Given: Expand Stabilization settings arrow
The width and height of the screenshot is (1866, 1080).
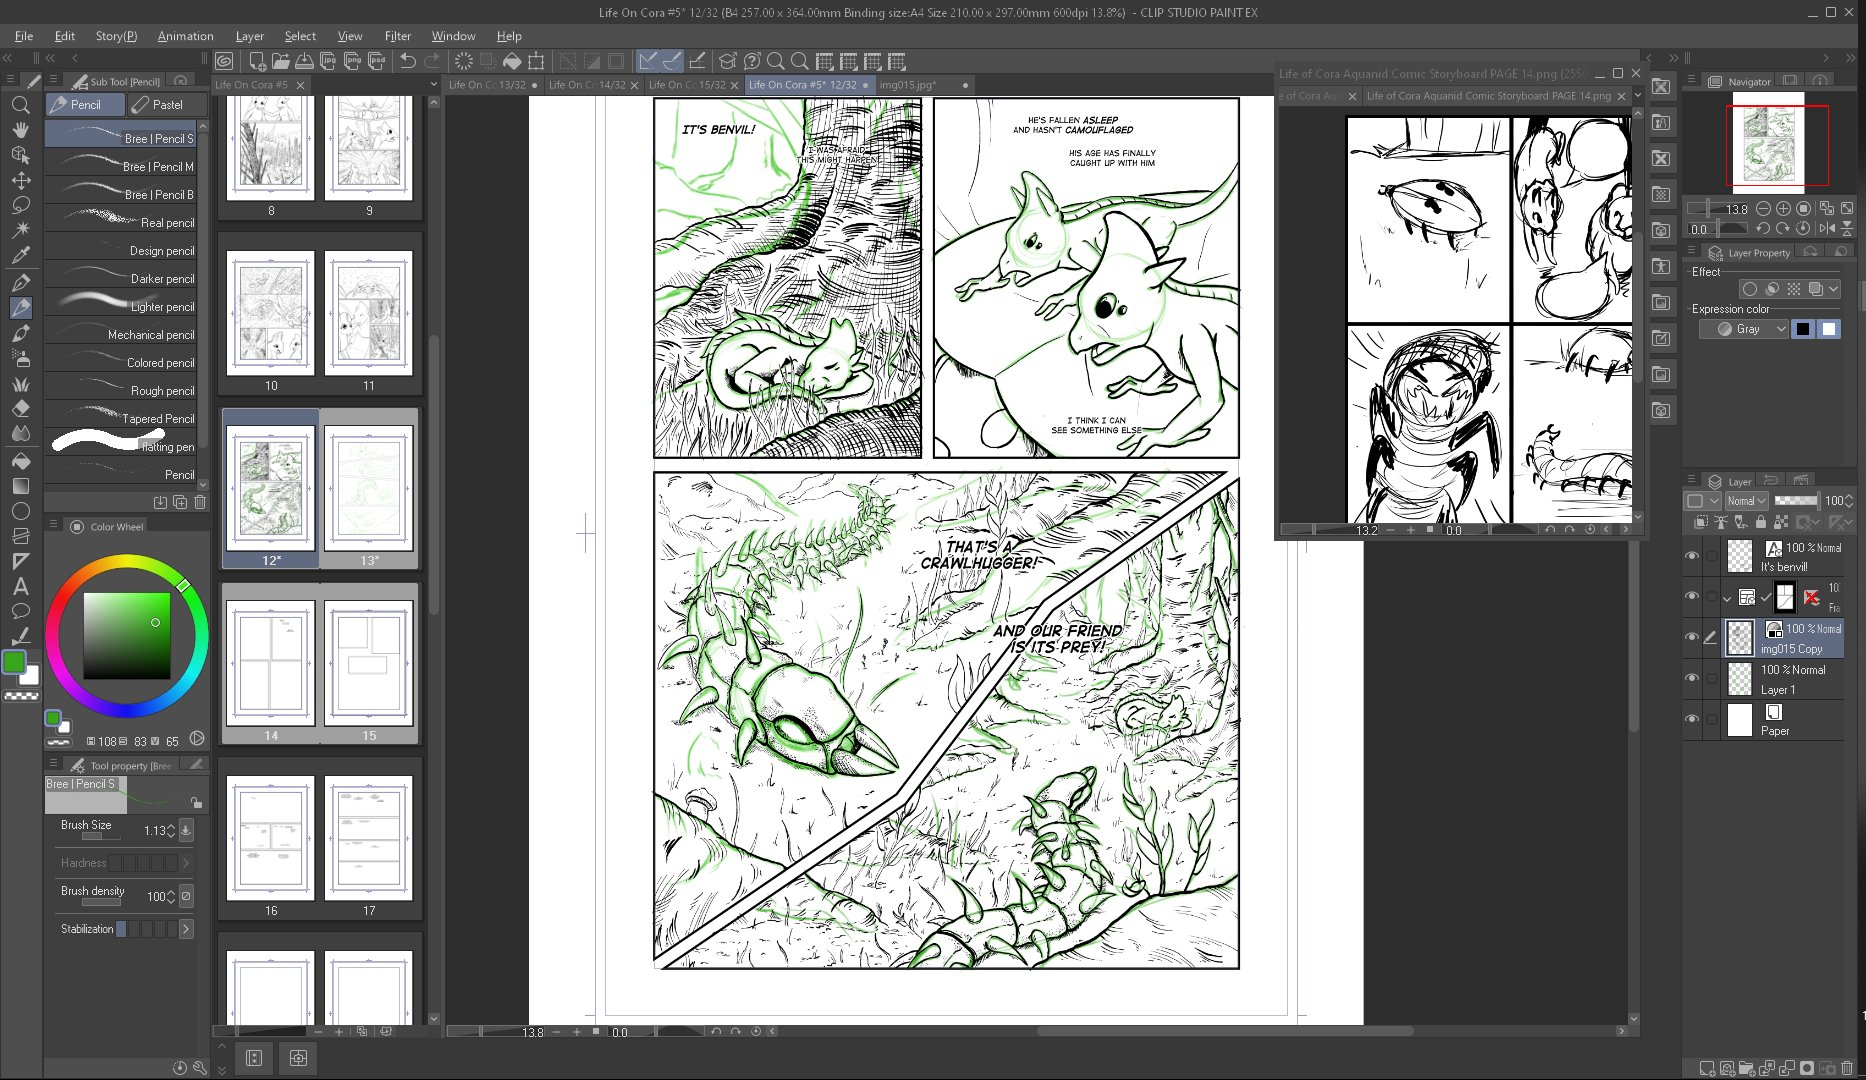Looking at the screenshot, I should tap(186, 929).
